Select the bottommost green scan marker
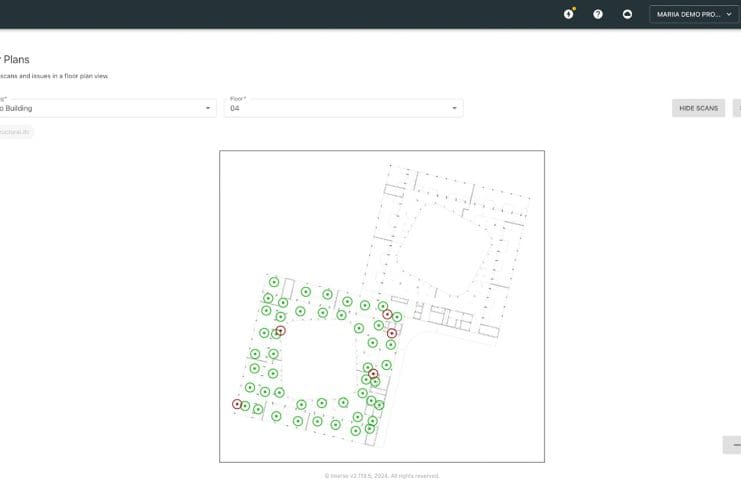The height and width of the screenshot is (486, 741). (x=355, y=431)
